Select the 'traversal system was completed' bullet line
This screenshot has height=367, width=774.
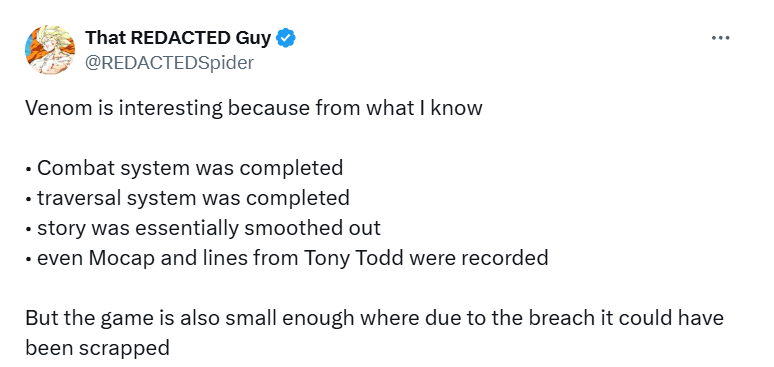pyautogui.click(x=188, y=198)
